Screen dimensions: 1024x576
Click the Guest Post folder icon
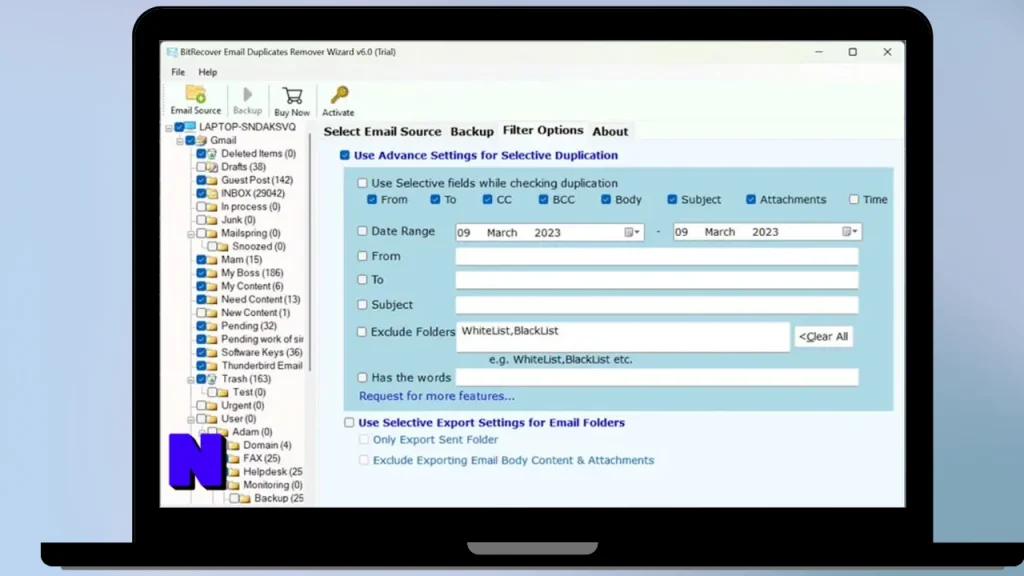(212, 180)
